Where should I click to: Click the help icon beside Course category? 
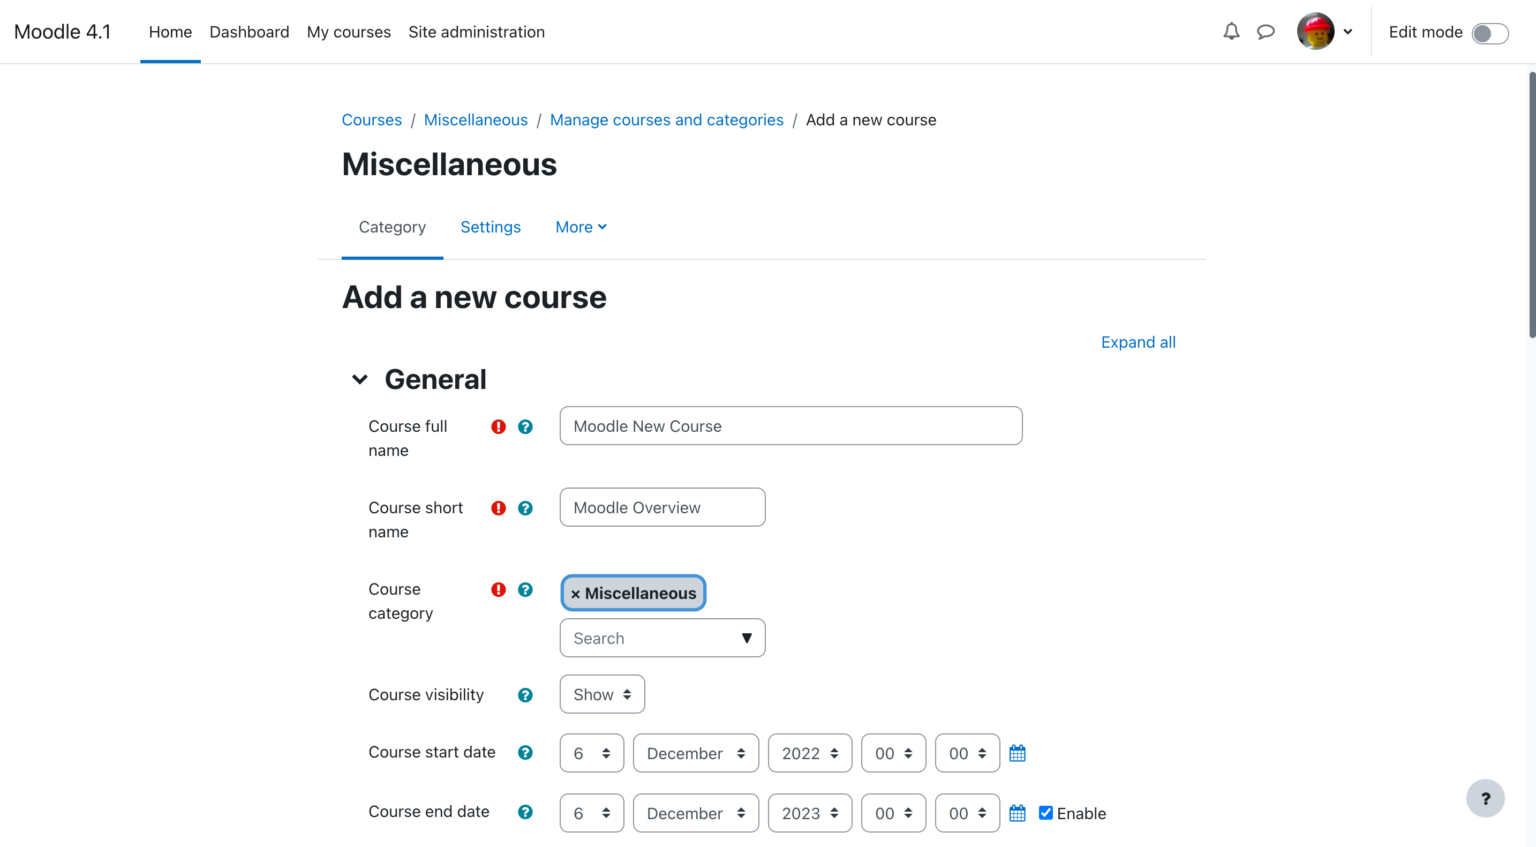pyautogui.click(x=525, y=589)
